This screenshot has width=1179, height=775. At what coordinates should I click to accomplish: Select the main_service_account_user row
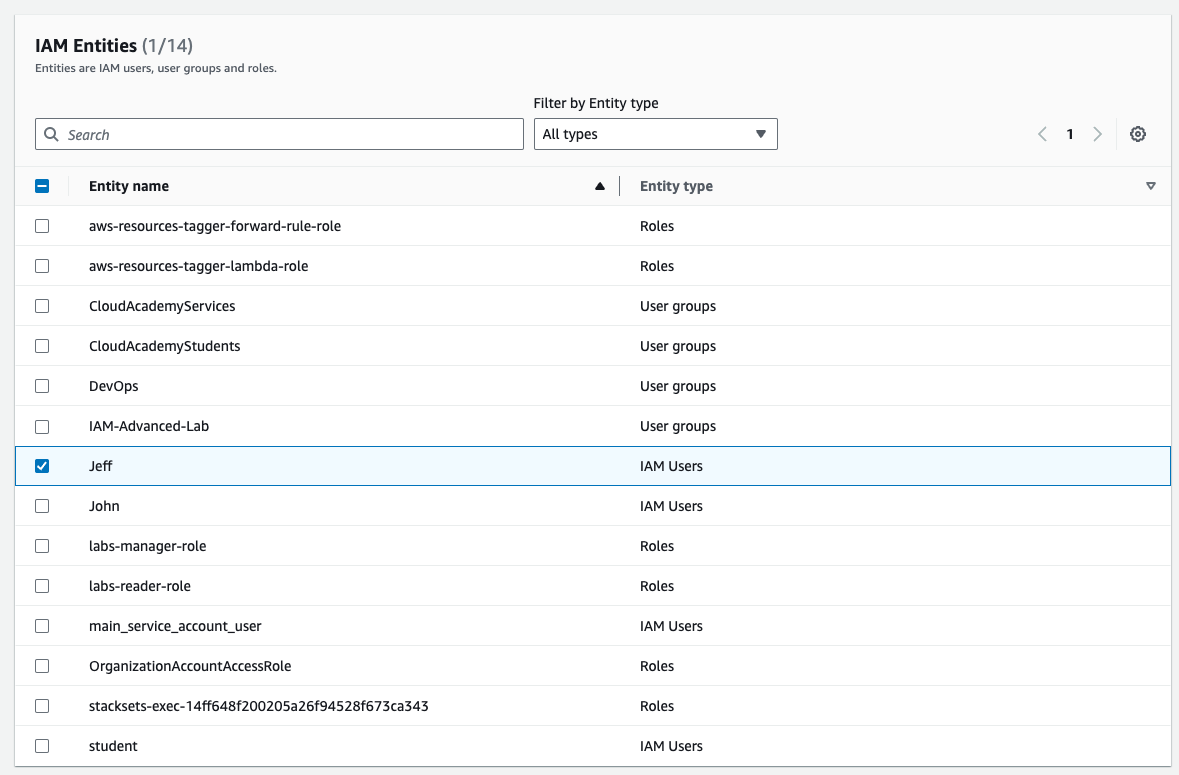175,626
